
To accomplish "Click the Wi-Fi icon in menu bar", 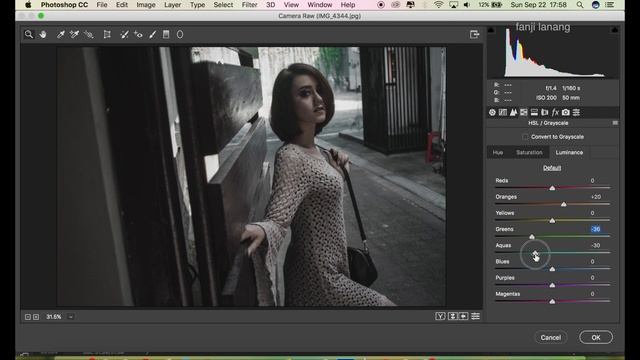I will (x=438, y=5).
